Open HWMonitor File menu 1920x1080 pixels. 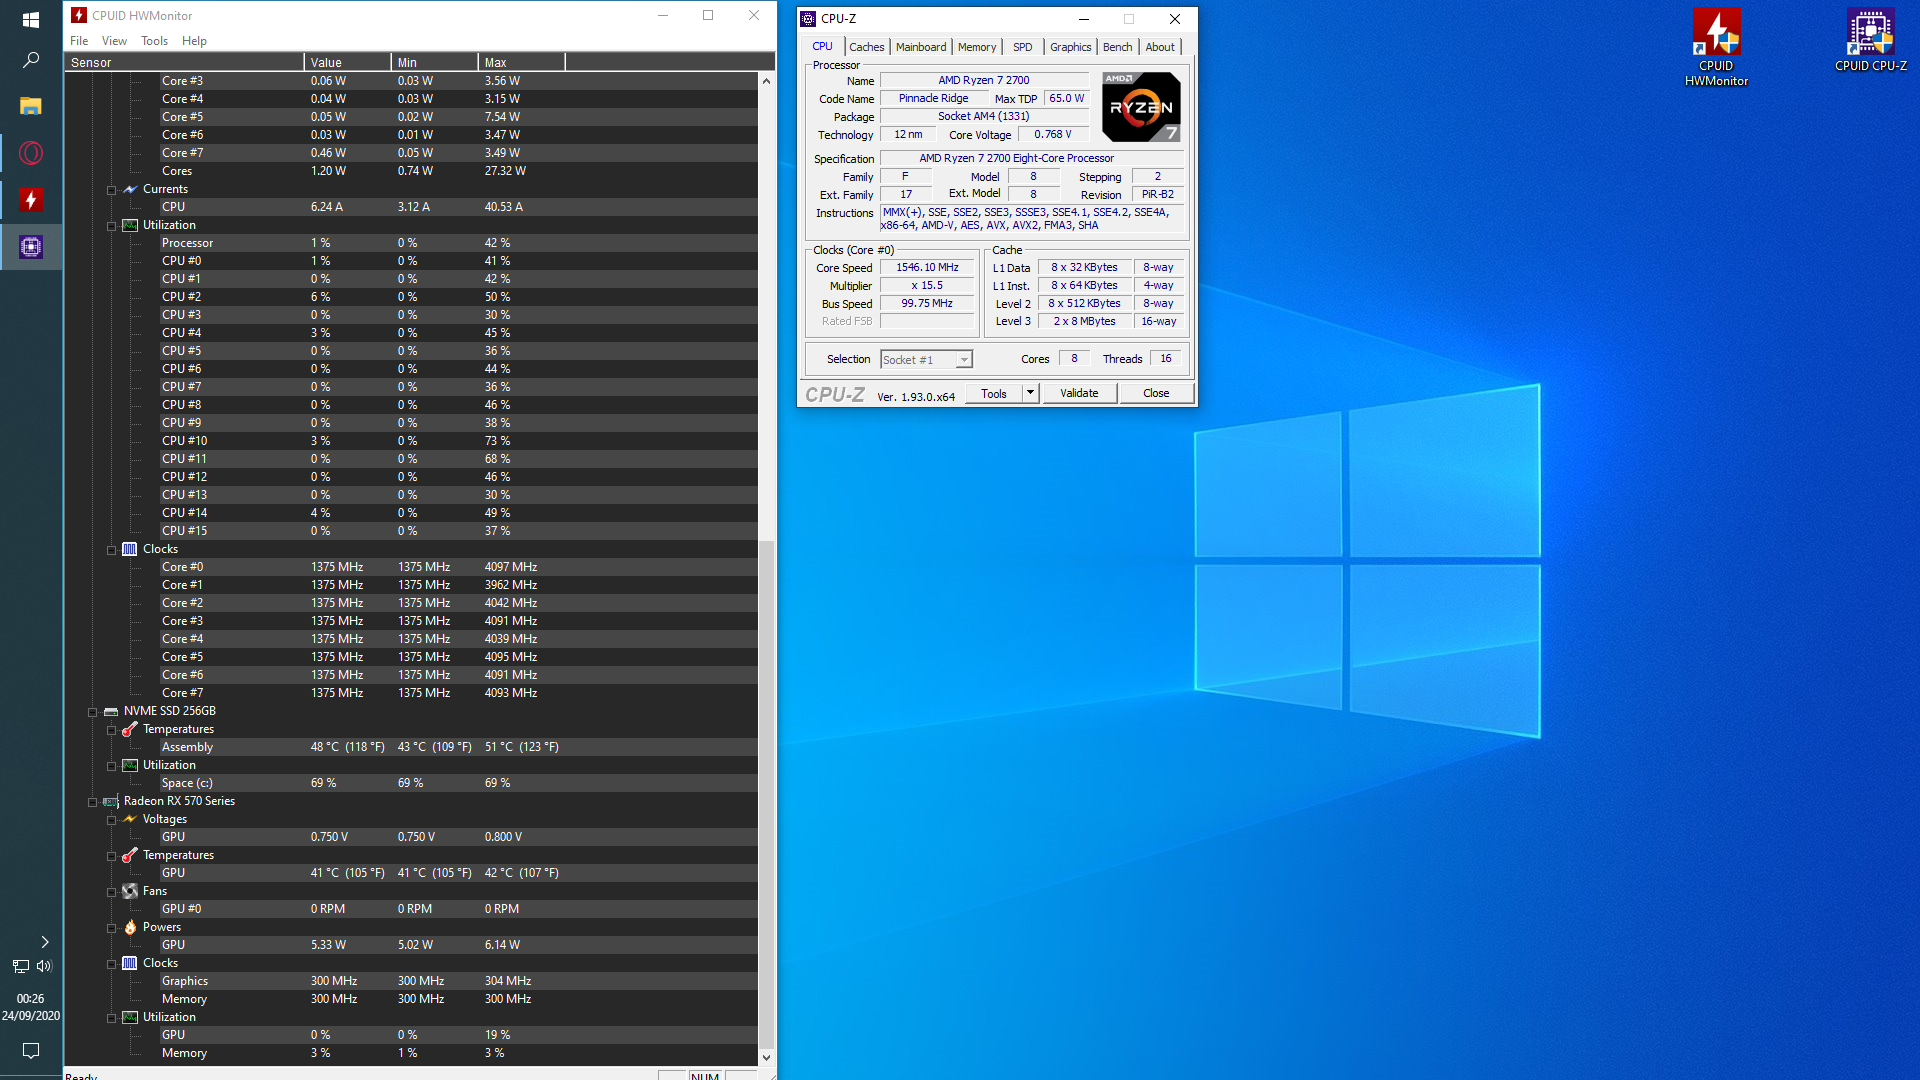coord(79,41)
